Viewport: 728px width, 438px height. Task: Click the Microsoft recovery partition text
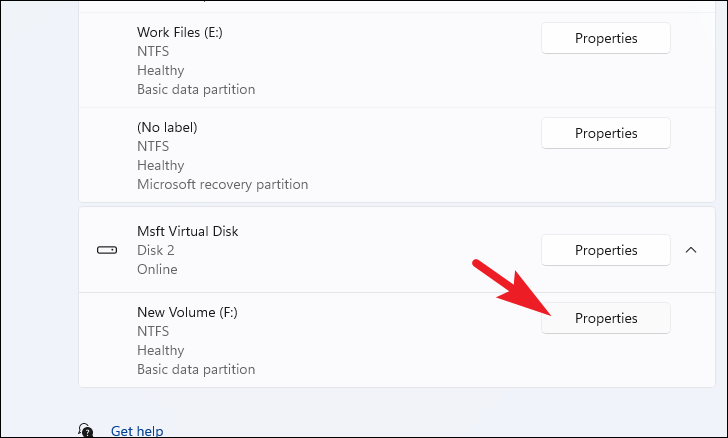[222, 184]
